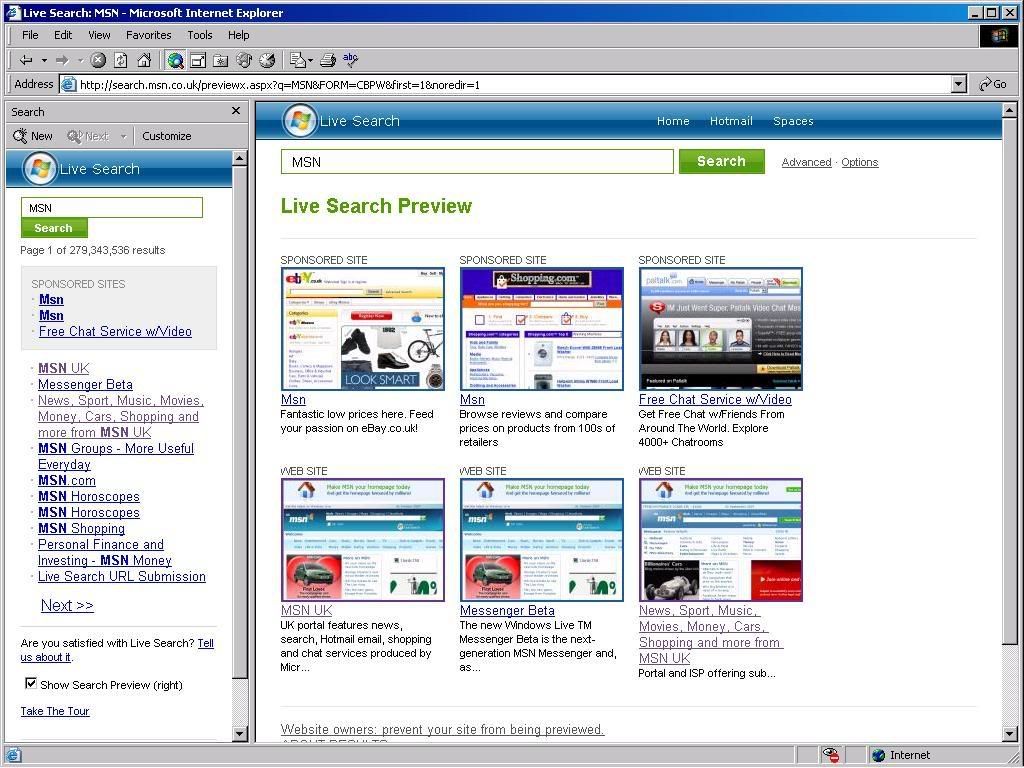Open the Media globe-note toolbar icon
The image size is (1024, 768).
pyautogui.click(x=244, y=61)
